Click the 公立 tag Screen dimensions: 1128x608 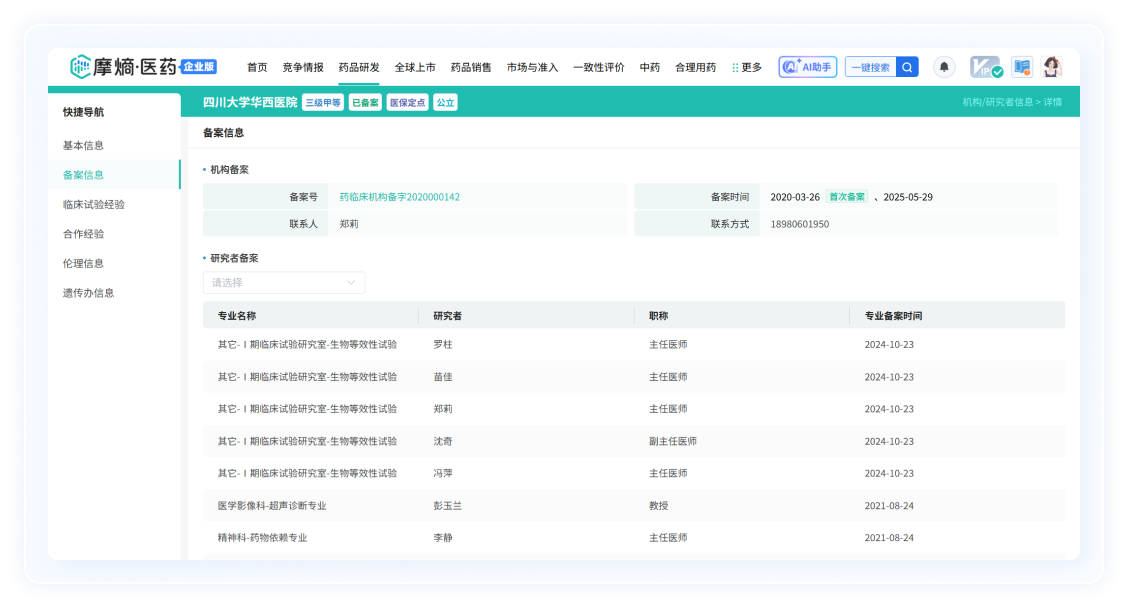[446, 102]
